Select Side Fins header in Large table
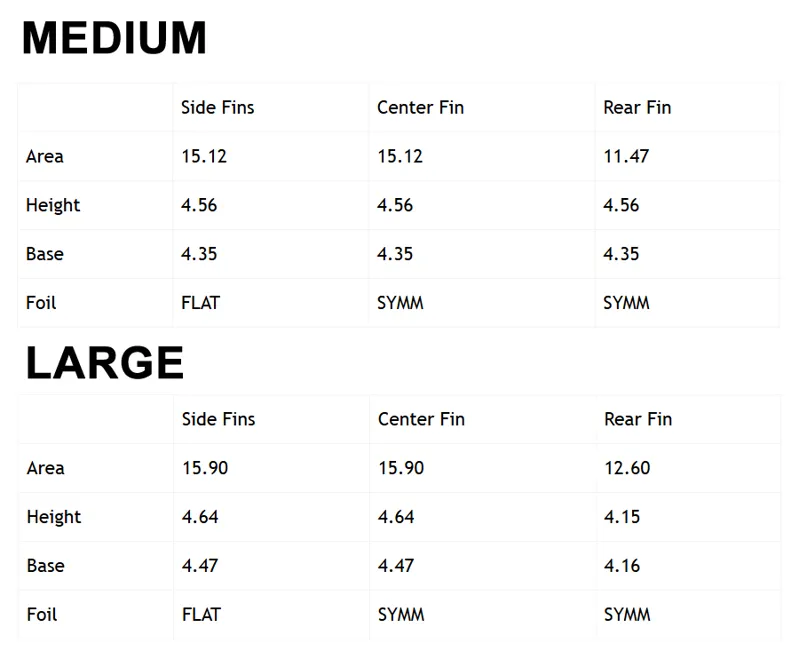Screen dimensions: 800x659 pyautogui.click(x=219, y=420)
